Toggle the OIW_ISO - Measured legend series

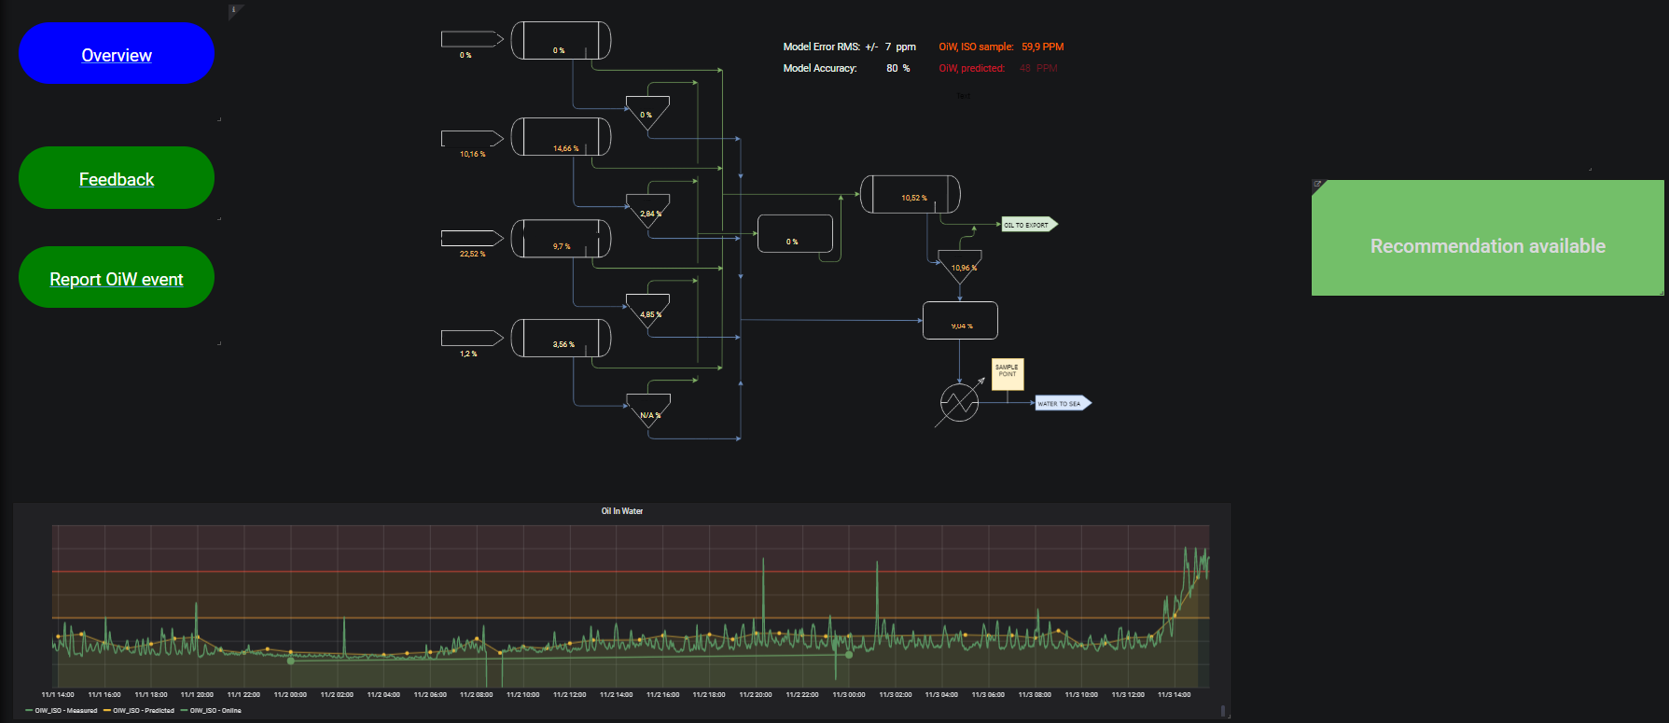[x=61, y=711]
